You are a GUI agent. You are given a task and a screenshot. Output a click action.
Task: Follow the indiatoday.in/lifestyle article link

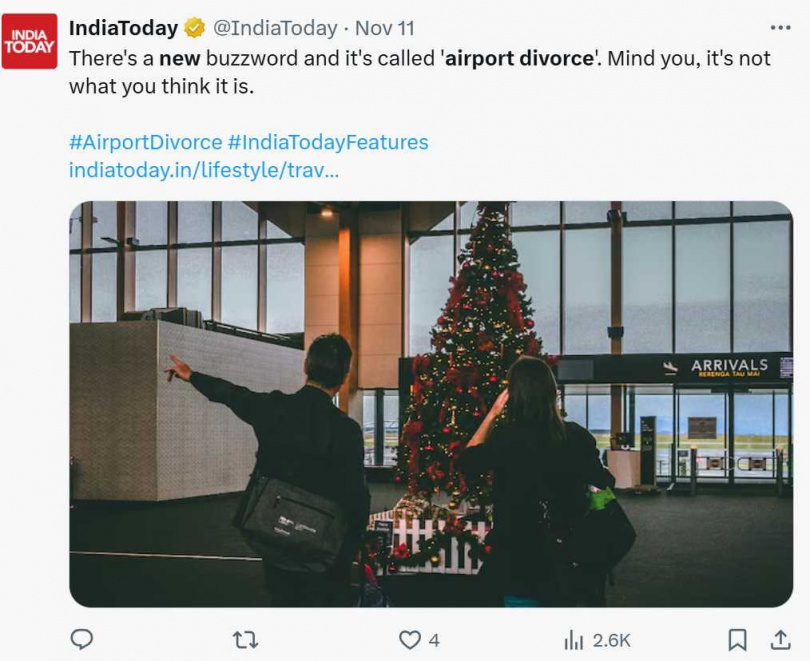tap(203, 170)
